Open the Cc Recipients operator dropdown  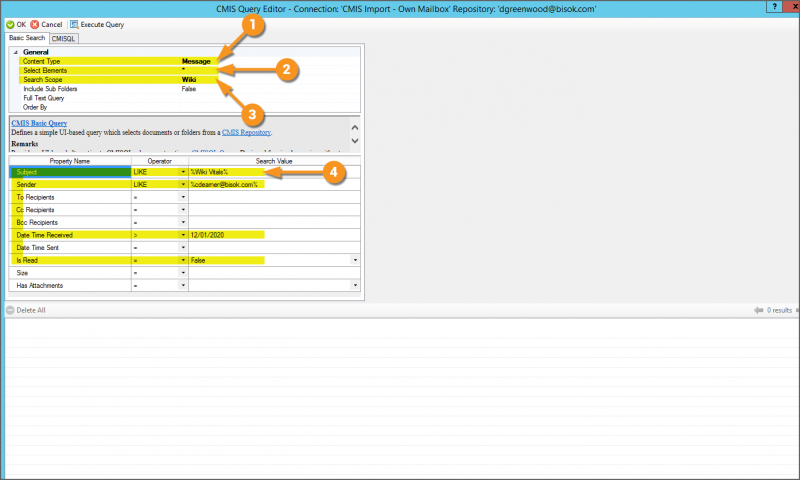coord(183,210)
